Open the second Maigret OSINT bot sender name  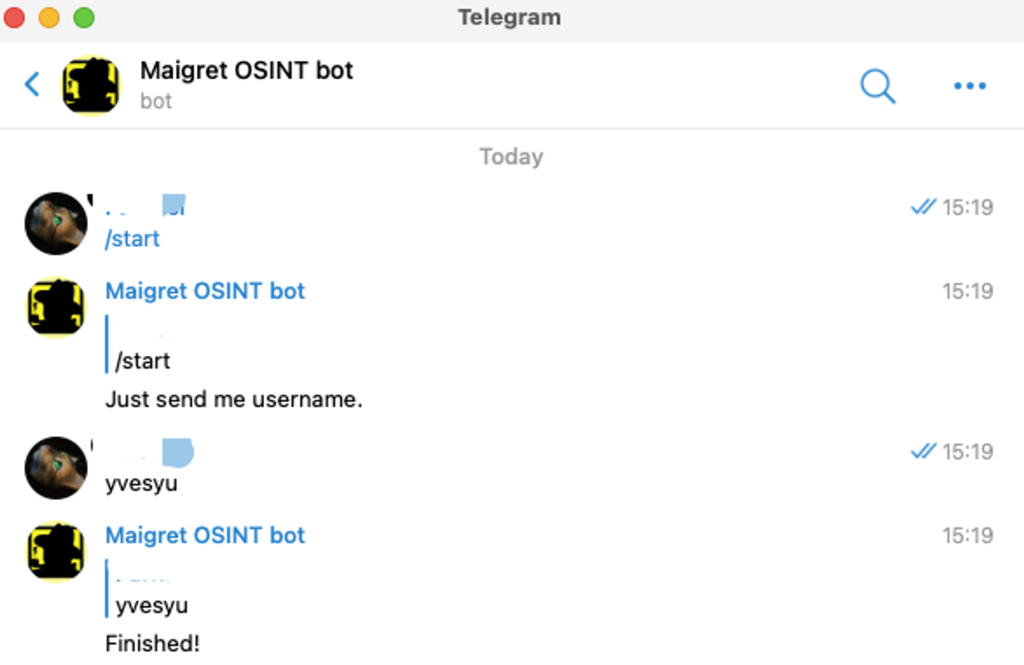click(x=205, y=535)
